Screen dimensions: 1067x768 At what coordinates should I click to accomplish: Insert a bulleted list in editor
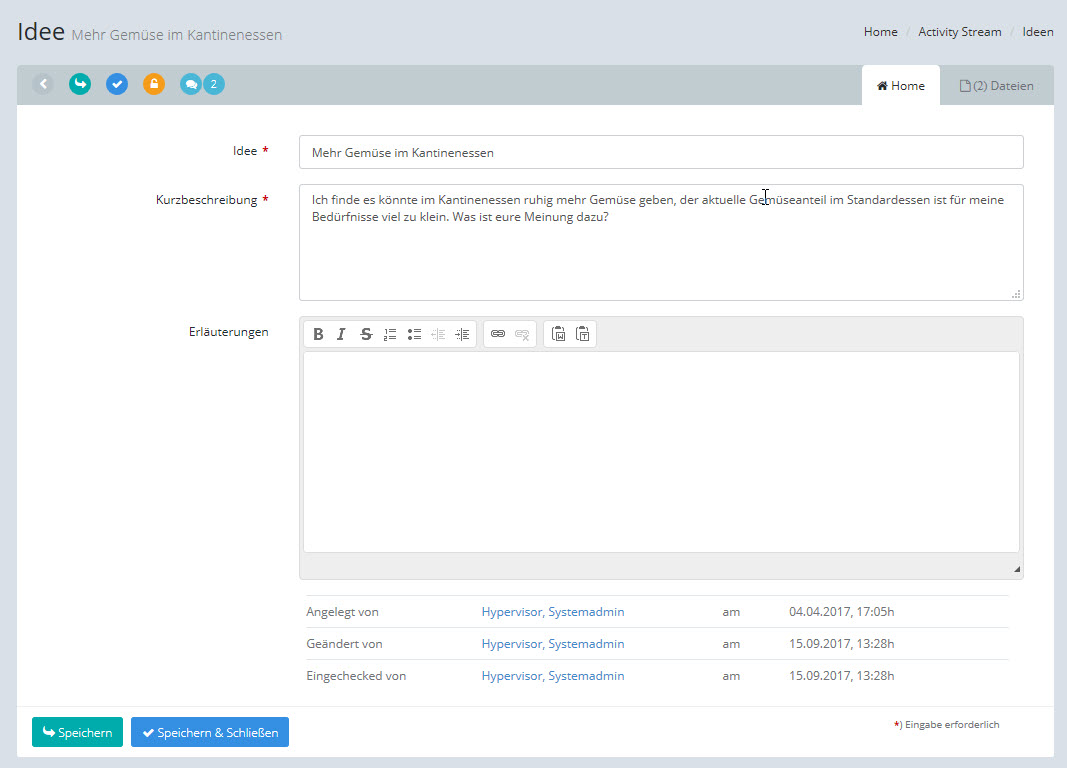(x=414, y=334)
